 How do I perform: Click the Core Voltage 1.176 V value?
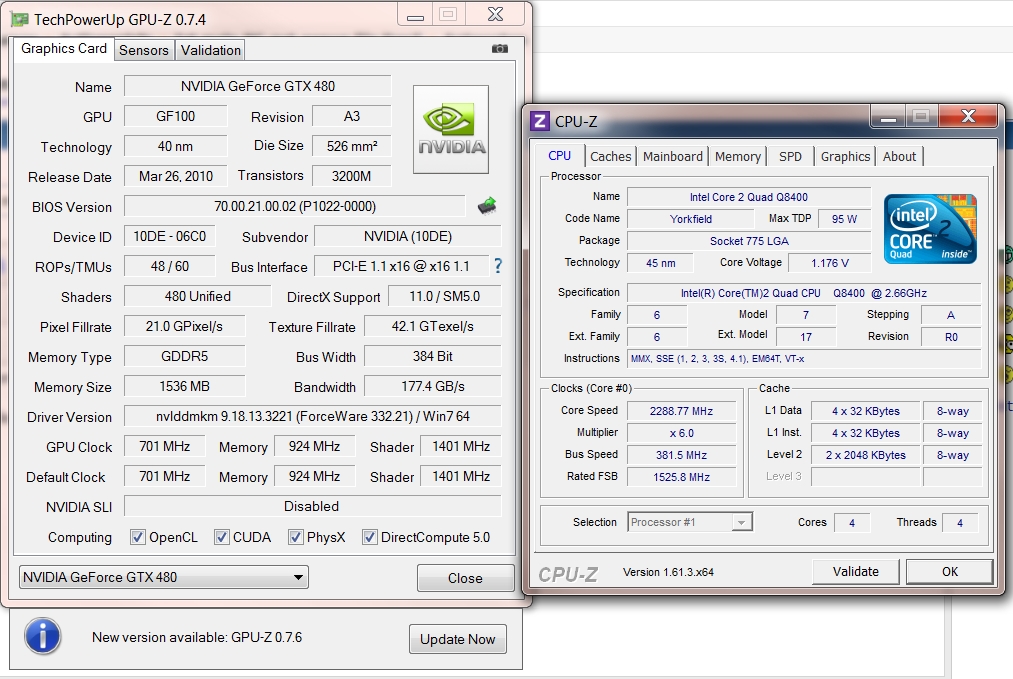(830, 263)
